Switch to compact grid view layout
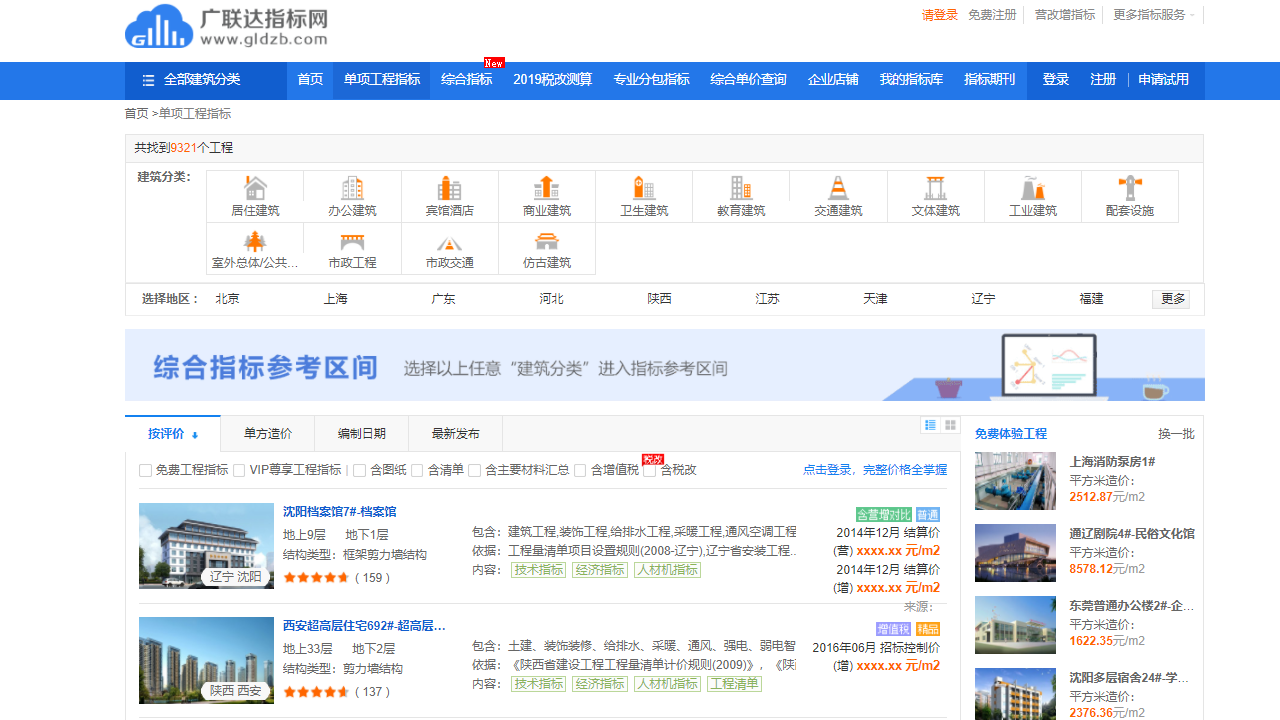The image size is (1280, 720). 950,425
